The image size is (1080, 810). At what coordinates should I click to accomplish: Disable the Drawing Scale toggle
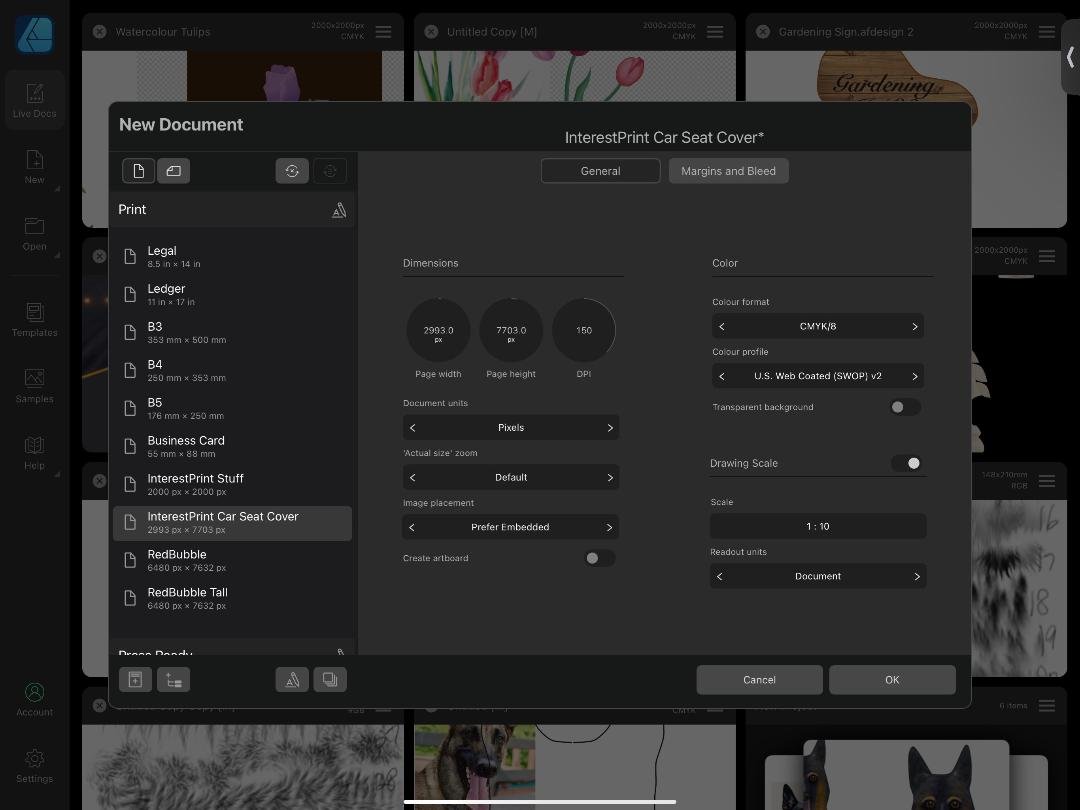pos(907,463)
